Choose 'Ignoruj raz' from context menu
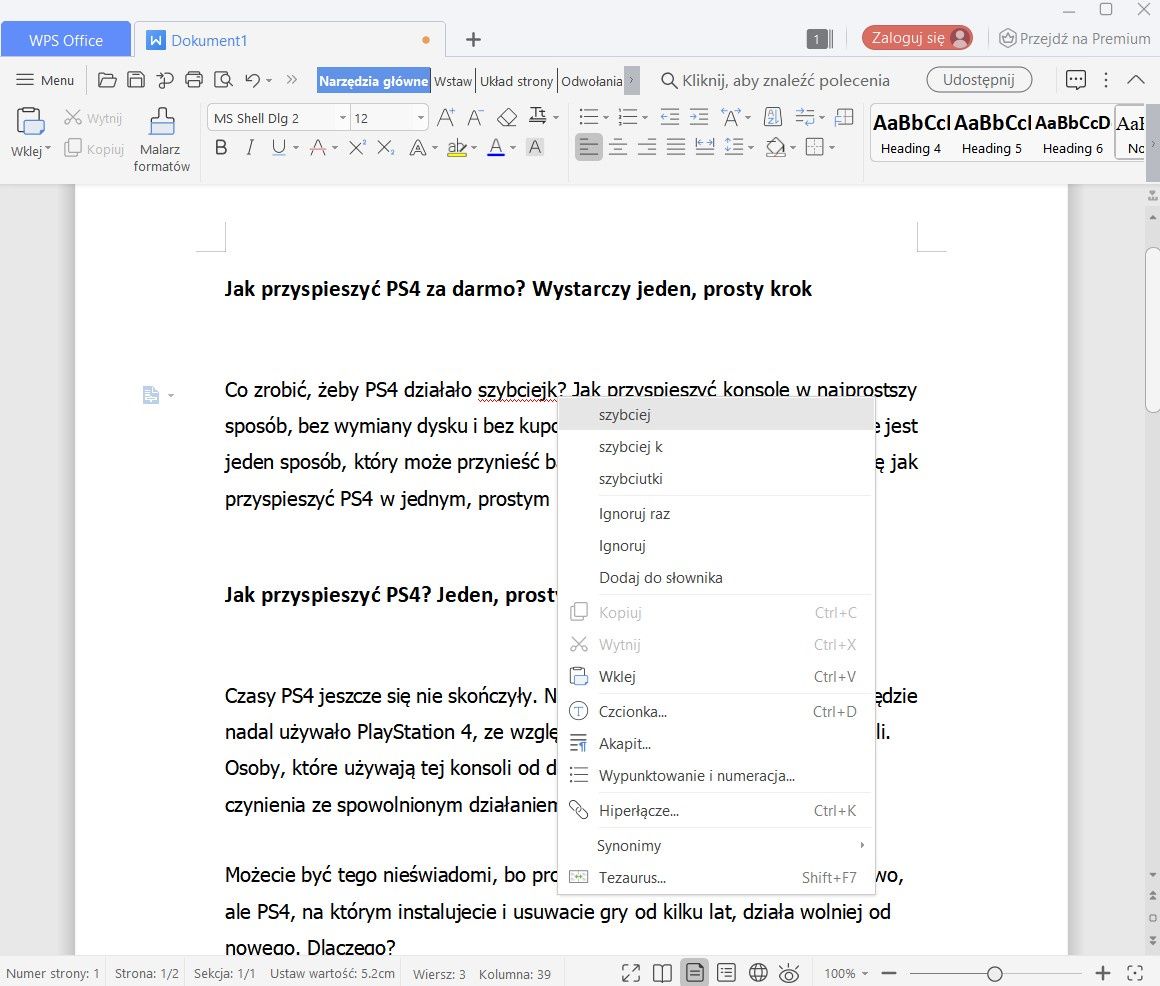Image resolution: width=1160 pixels, height=986 pixels. 715,513
